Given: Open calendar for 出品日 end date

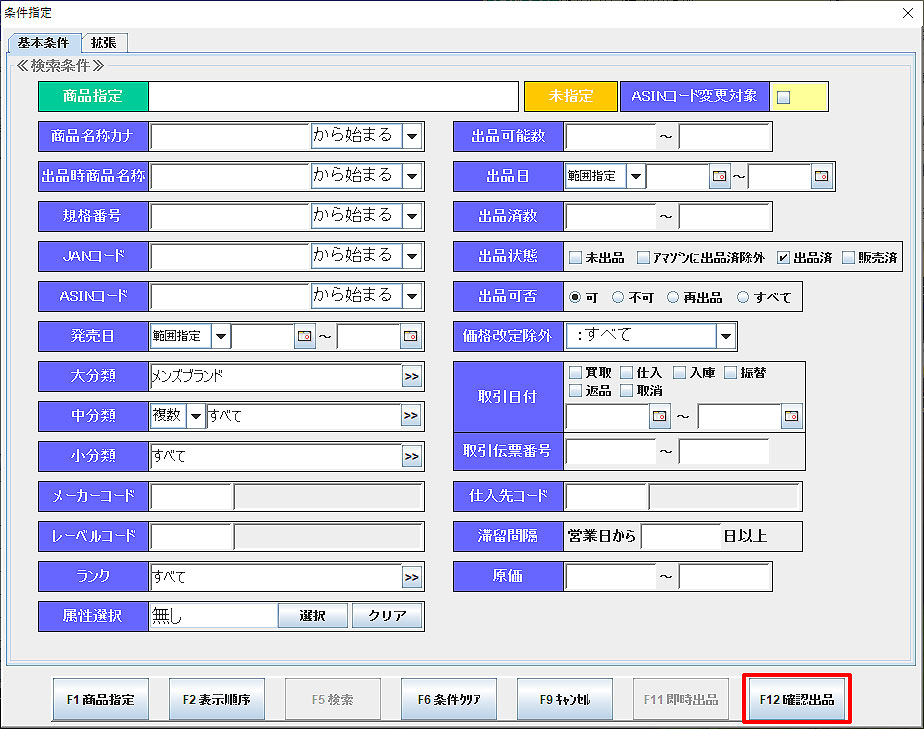Looking at the screenshot, I should tap(821, 177).
